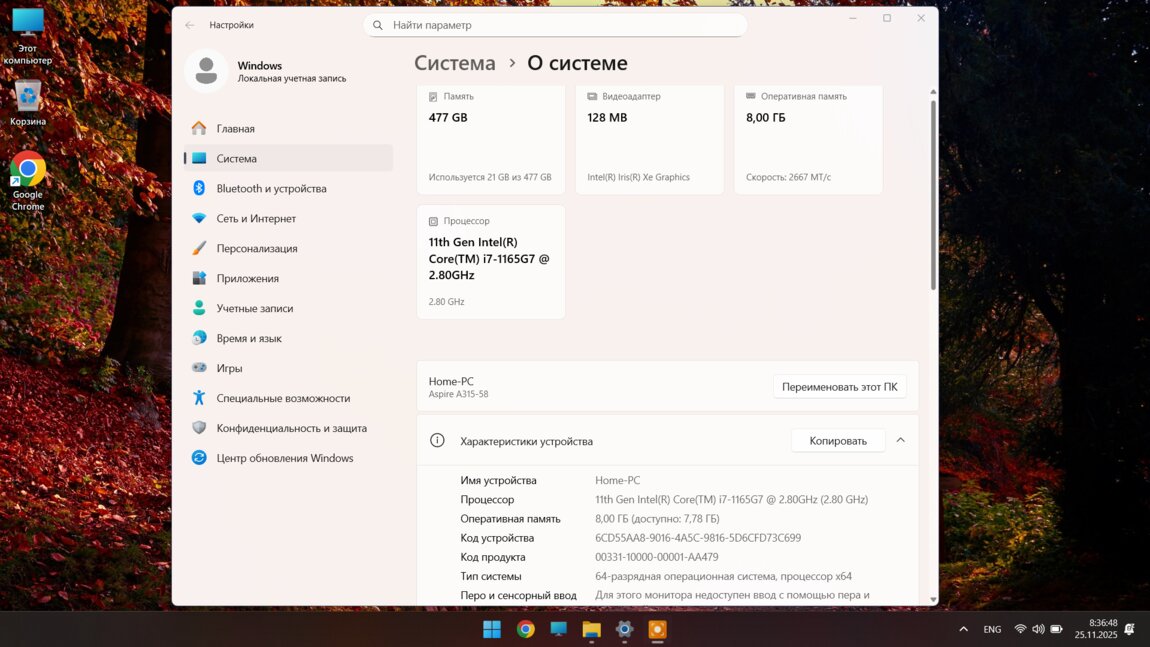The height and width of the screenshot is (647, 1150).
Task: Click the Windows Start button
Action: [x=492, y=629]
